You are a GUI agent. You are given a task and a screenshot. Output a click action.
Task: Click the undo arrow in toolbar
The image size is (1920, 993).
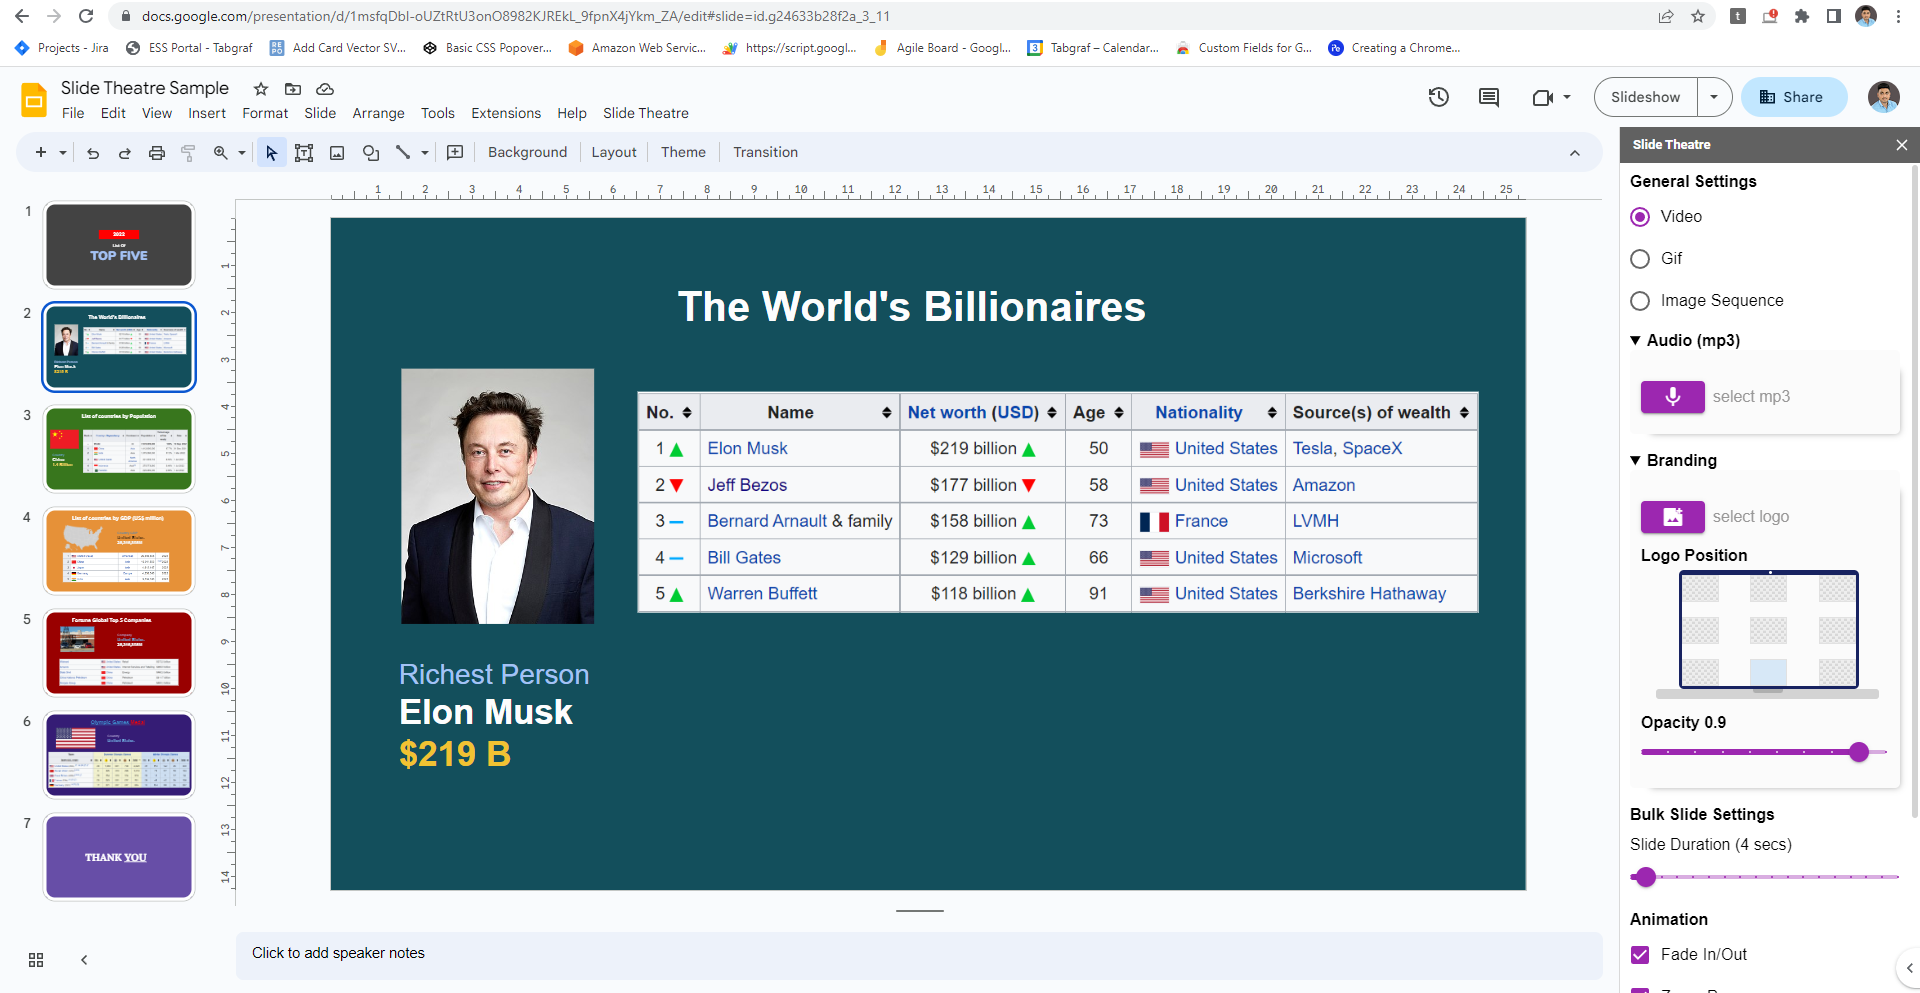click(x=93, y=153)
